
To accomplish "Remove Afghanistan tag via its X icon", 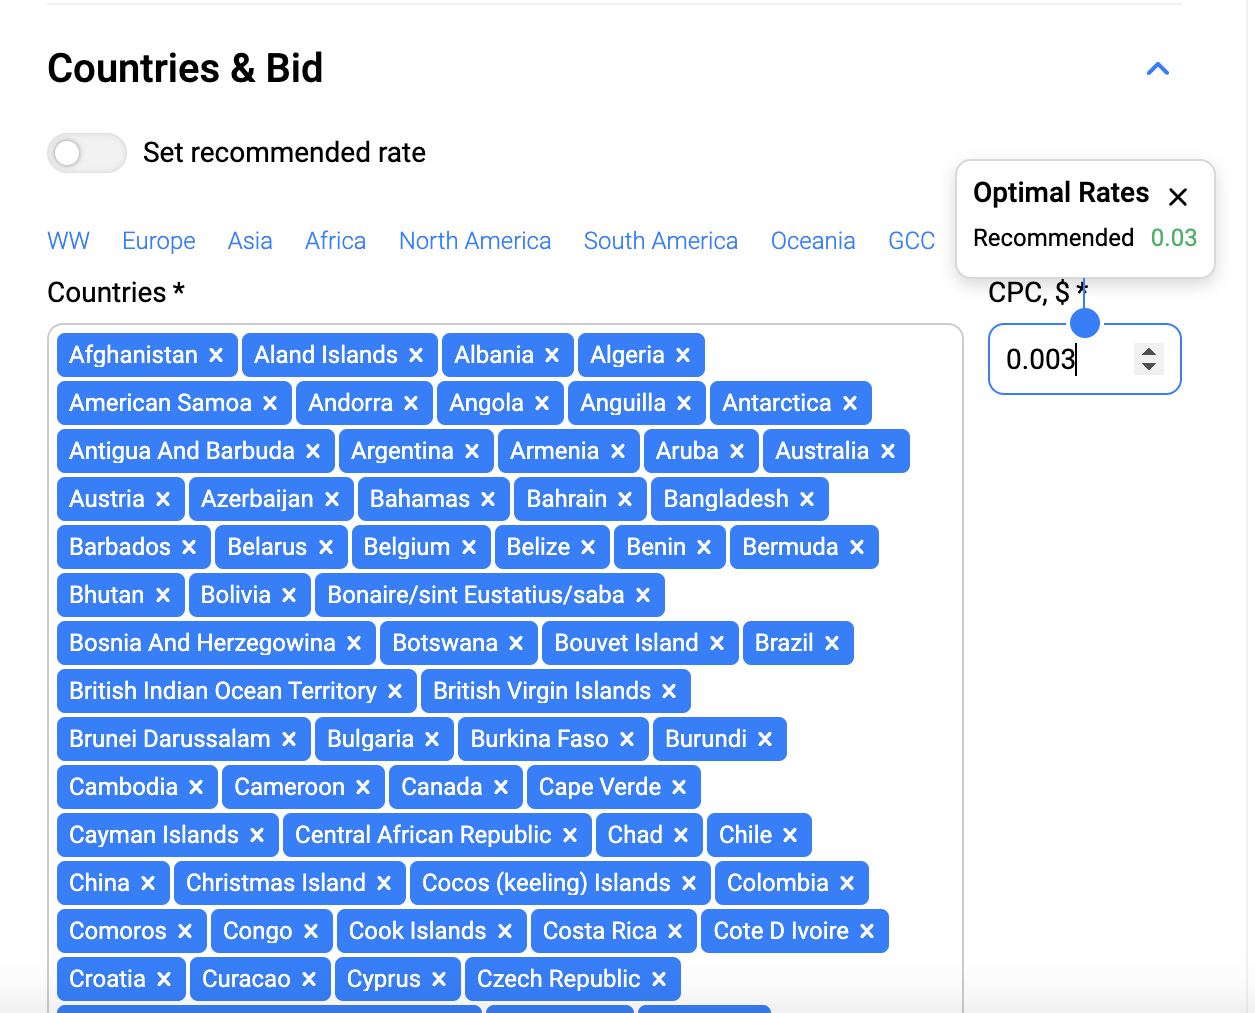I will pos(216,355).
